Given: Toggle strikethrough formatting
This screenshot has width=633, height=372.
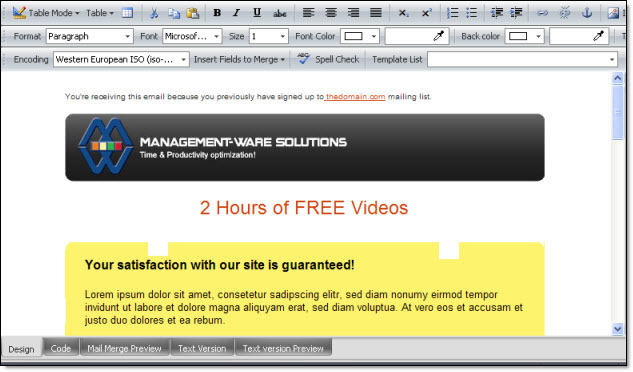Looking at the screenshot, I should (279, 13).
